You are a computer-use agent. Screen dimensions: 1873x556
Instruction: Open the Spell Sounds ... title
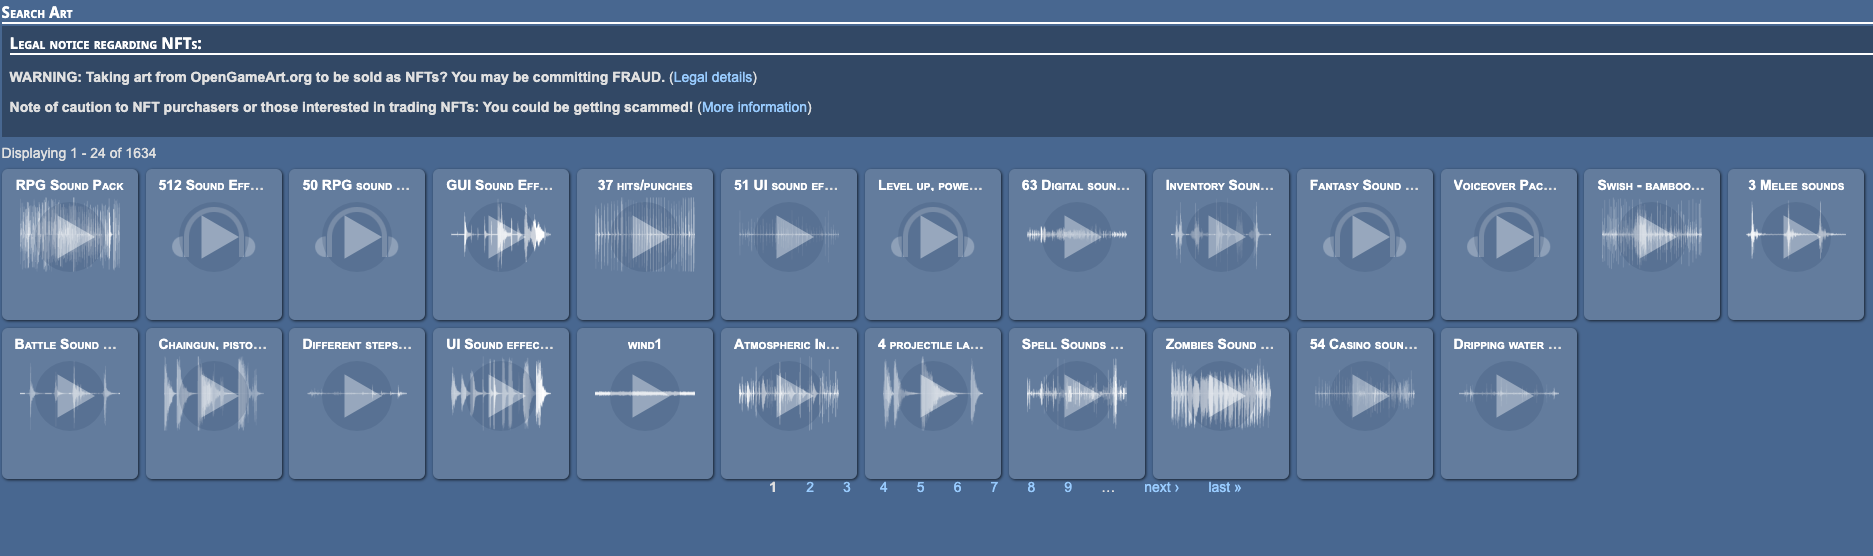pyautogui.click(x=1073, y=344)
